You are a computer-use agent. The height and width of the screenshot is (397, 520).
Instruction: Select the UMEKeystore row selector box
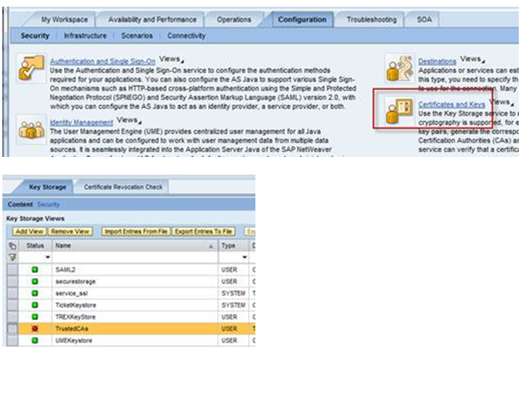[x=13, y=340]
